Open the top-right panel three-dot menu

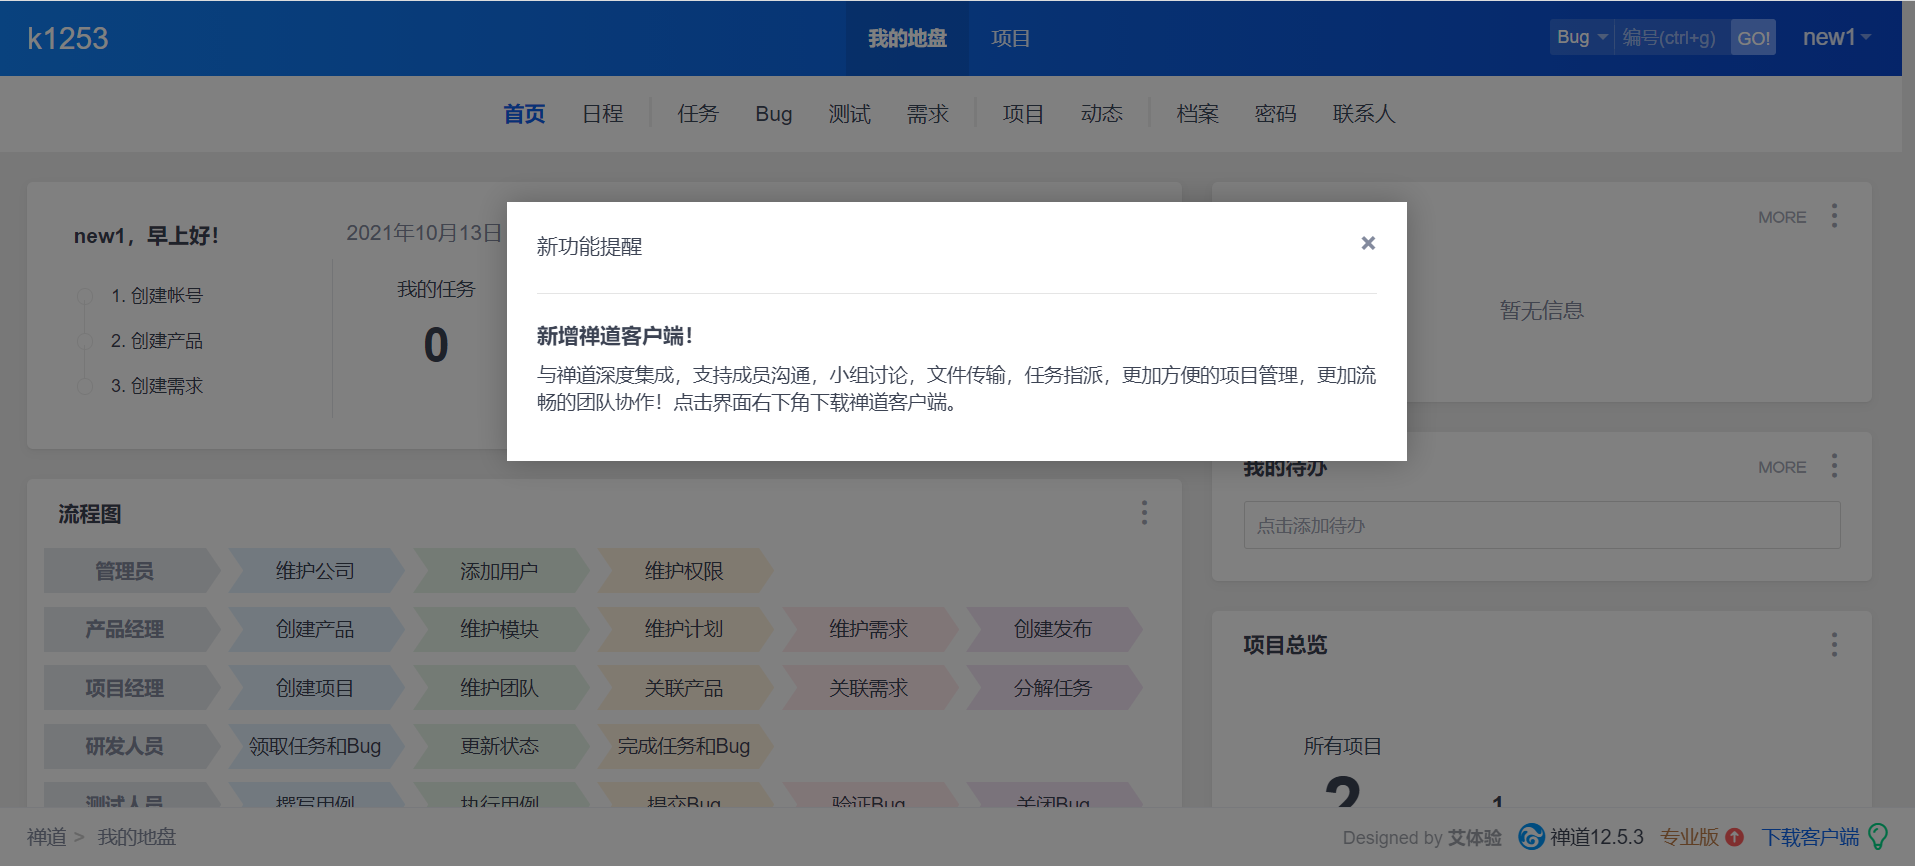click(1834, 216)
